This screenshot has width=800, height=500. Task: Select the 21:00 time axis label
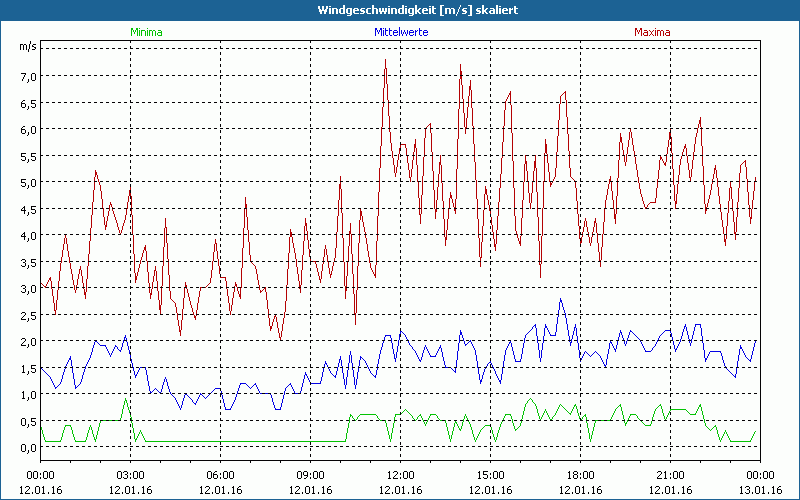[x=670, y=475]
